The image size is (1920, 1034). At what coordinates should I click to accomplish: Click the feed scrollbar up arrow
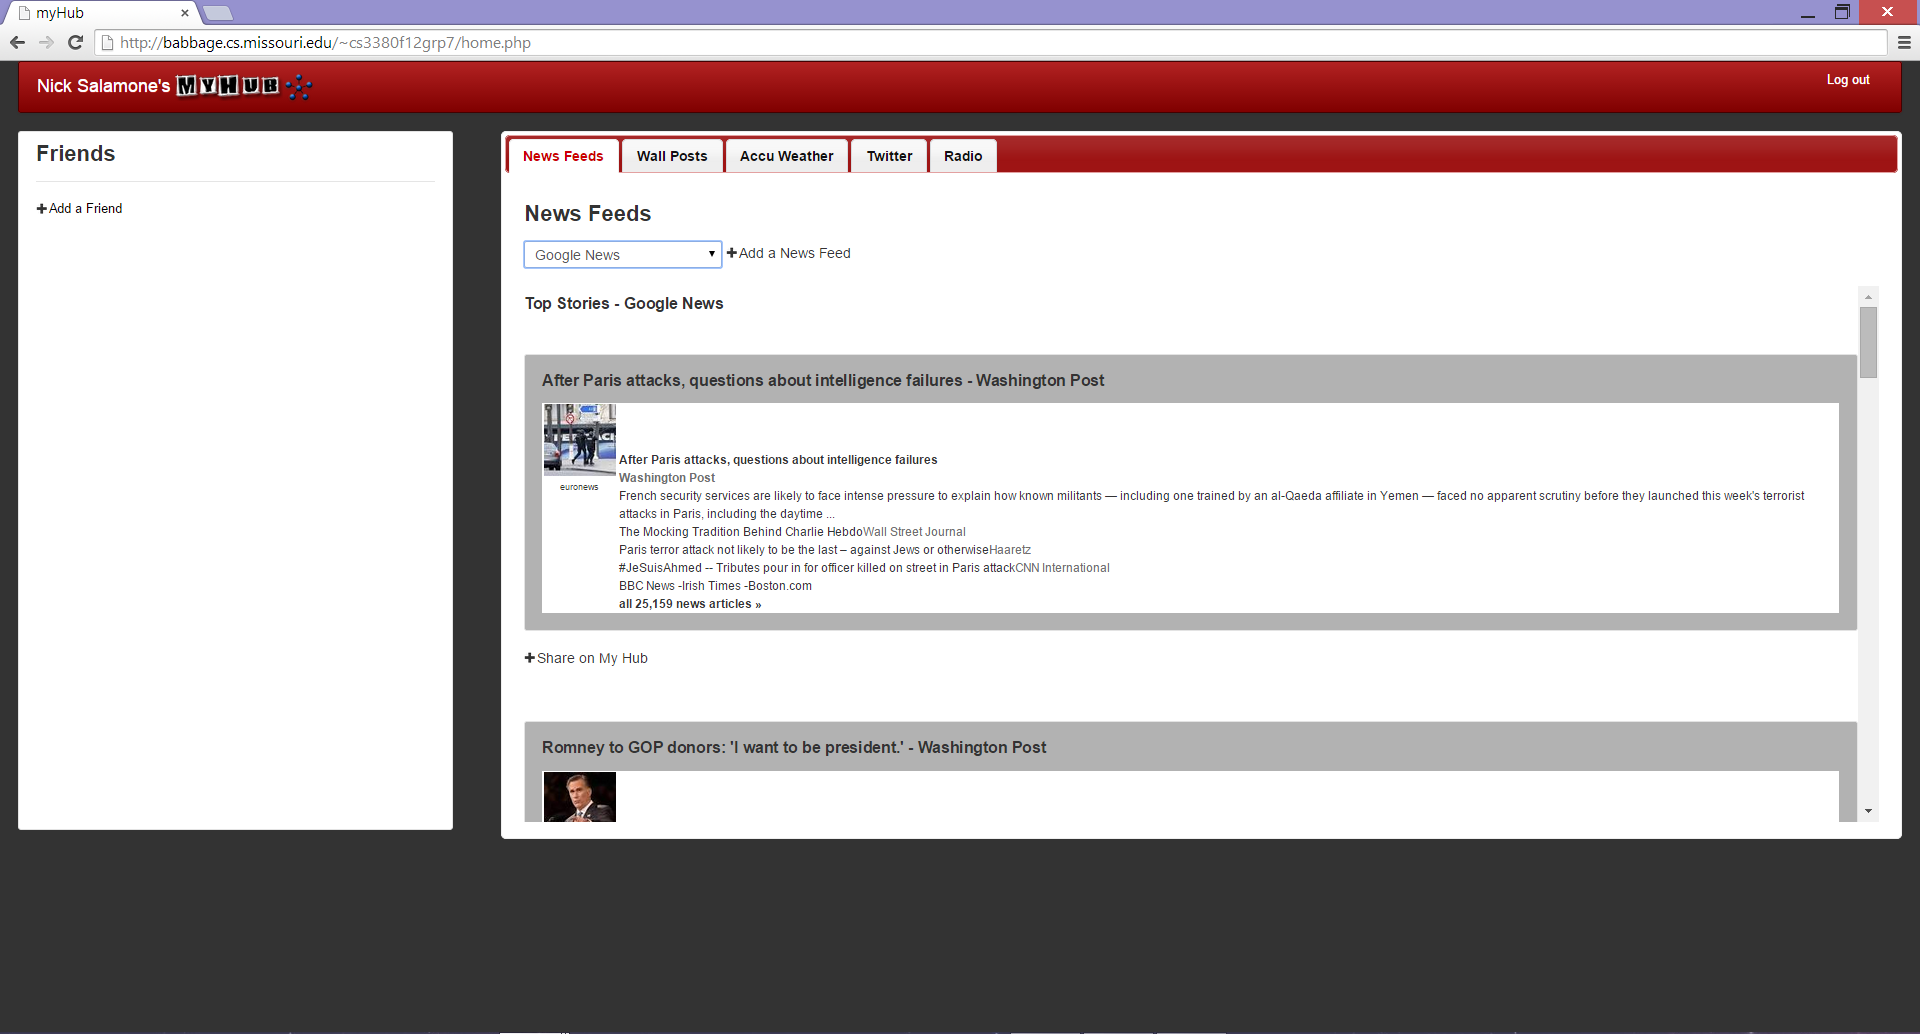(x=1868, y=297)
